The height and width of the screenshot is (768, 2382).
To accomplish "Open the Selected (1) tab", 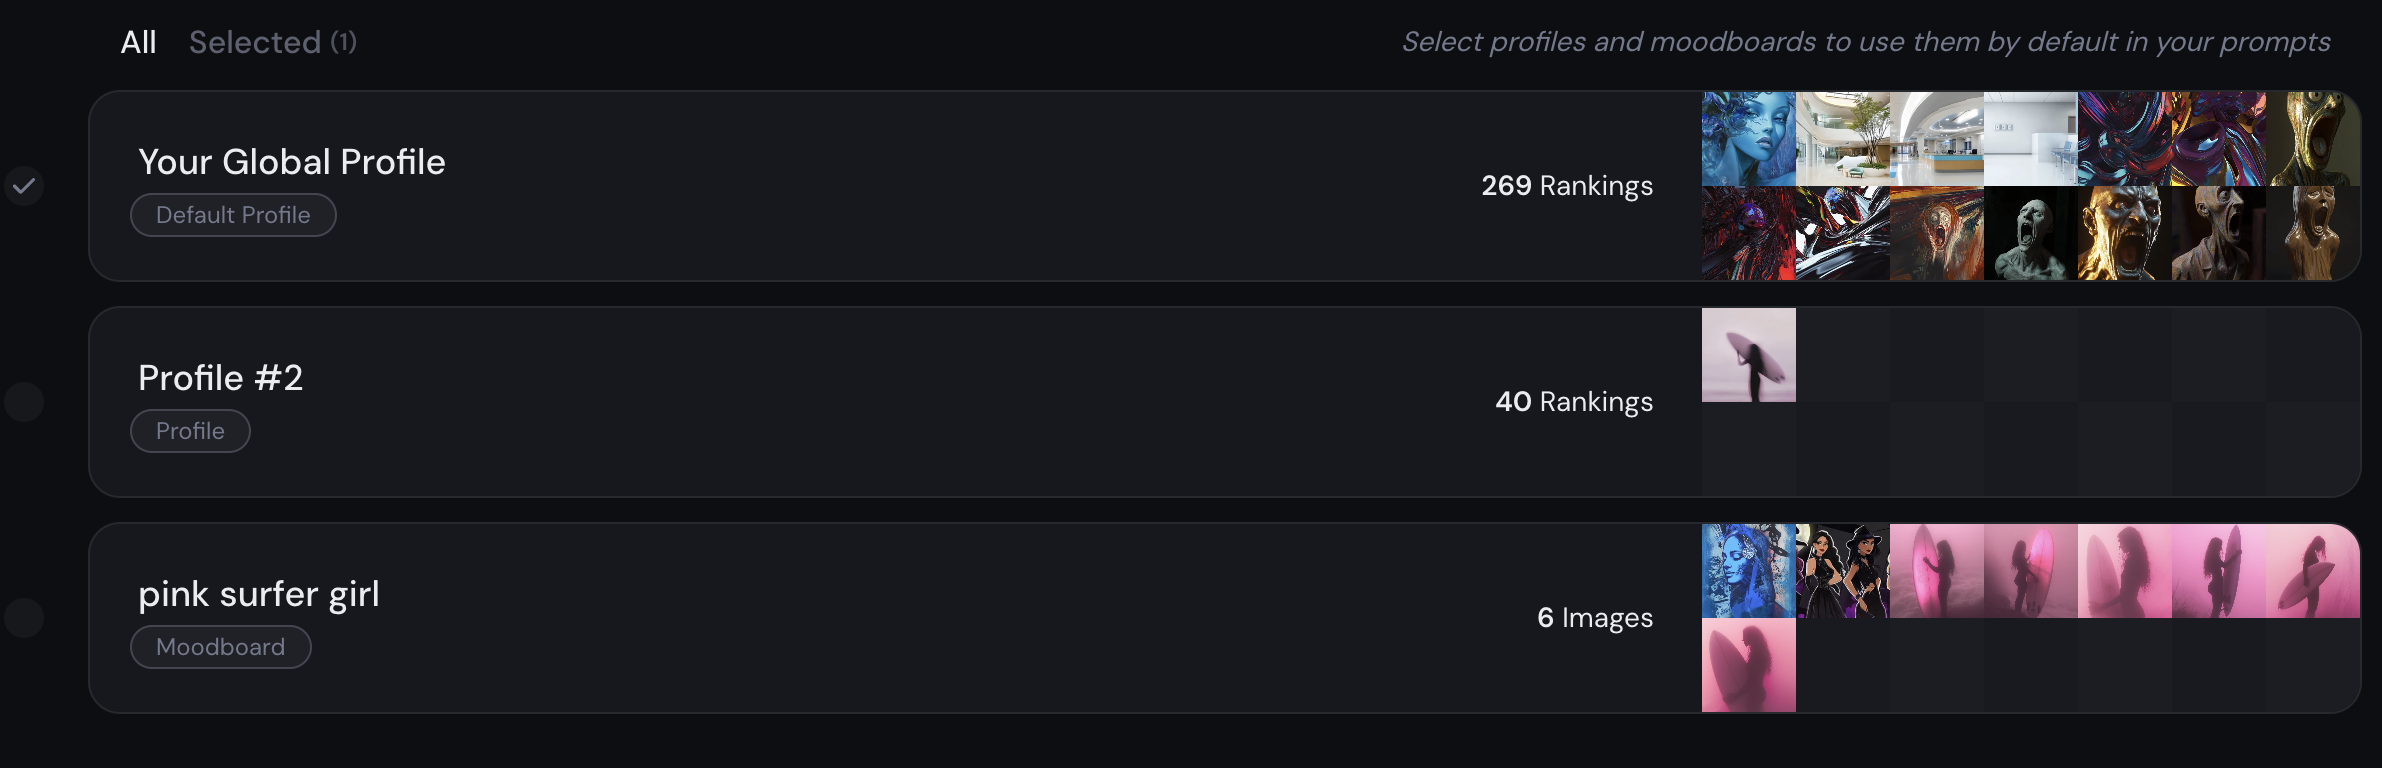I will pos(273,42).
